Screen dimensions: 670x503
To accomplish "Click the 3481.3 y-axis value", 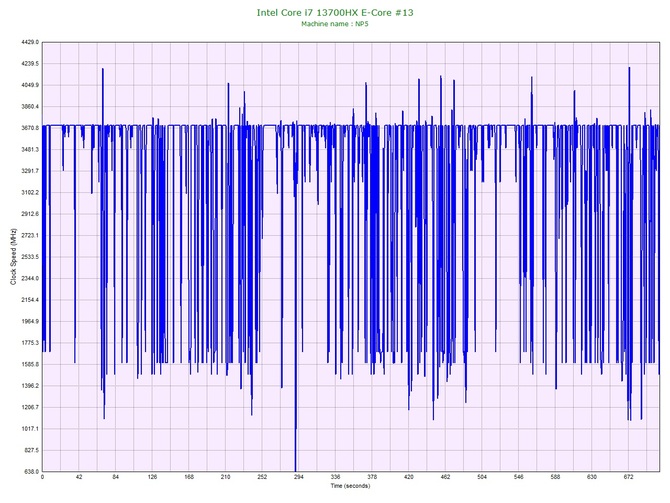I will [30, 150].
